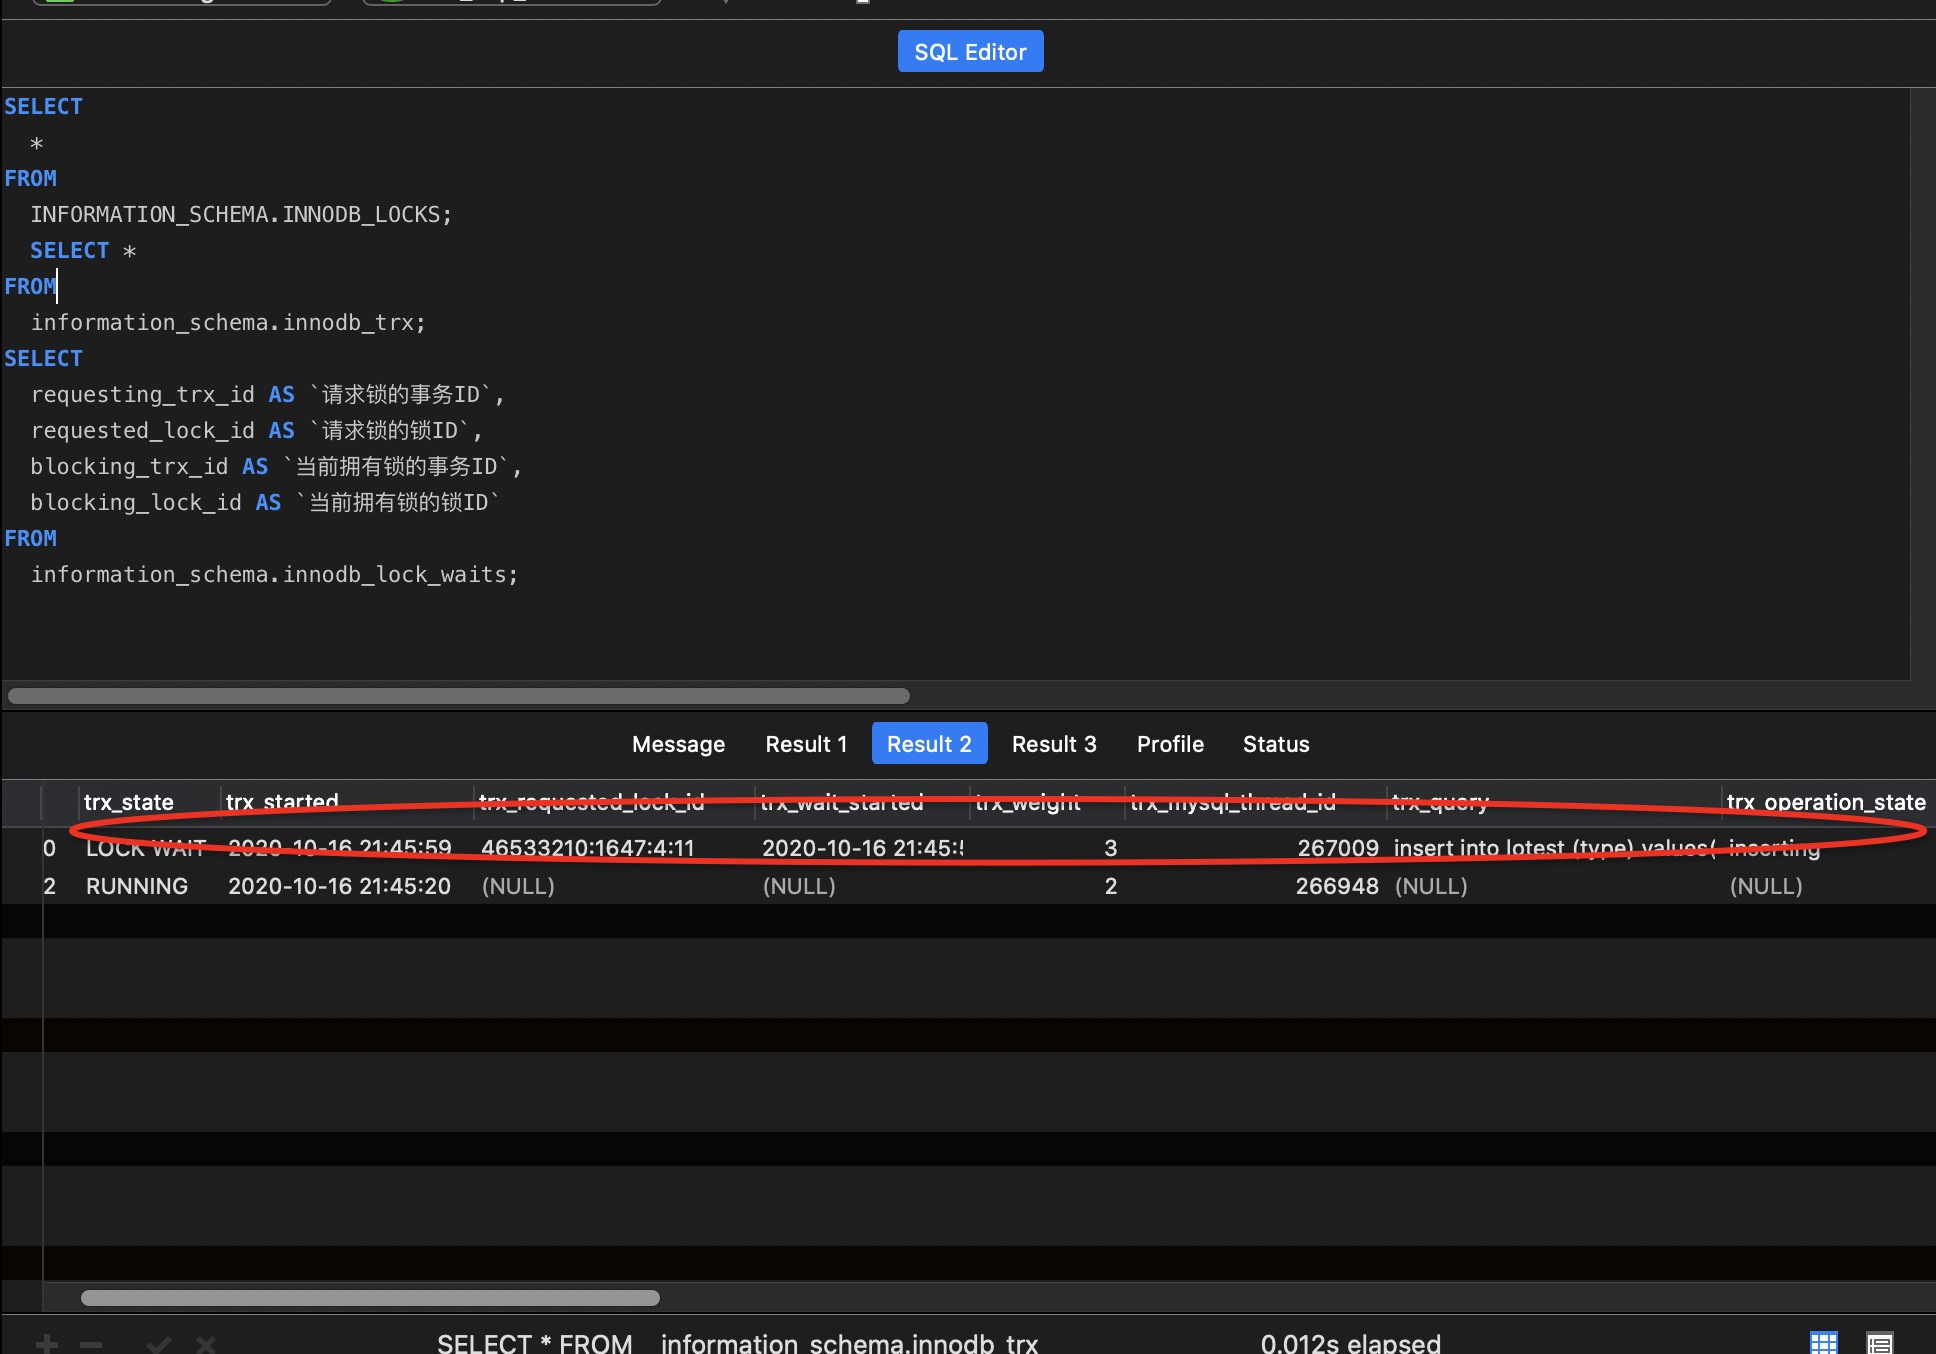Add a new record with plus icon
This screenshot has width=1936, height=1354.
point(47,1344)
